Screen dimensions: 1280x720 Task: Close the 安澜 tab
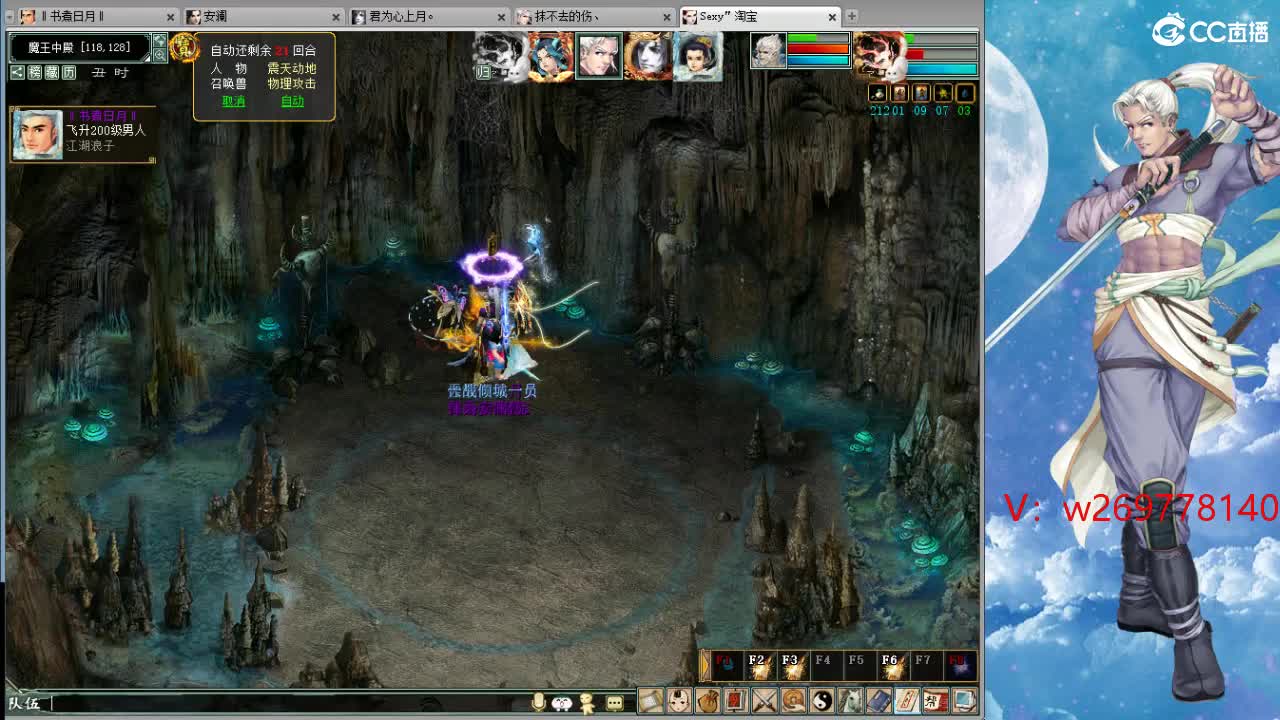point(336,17)
